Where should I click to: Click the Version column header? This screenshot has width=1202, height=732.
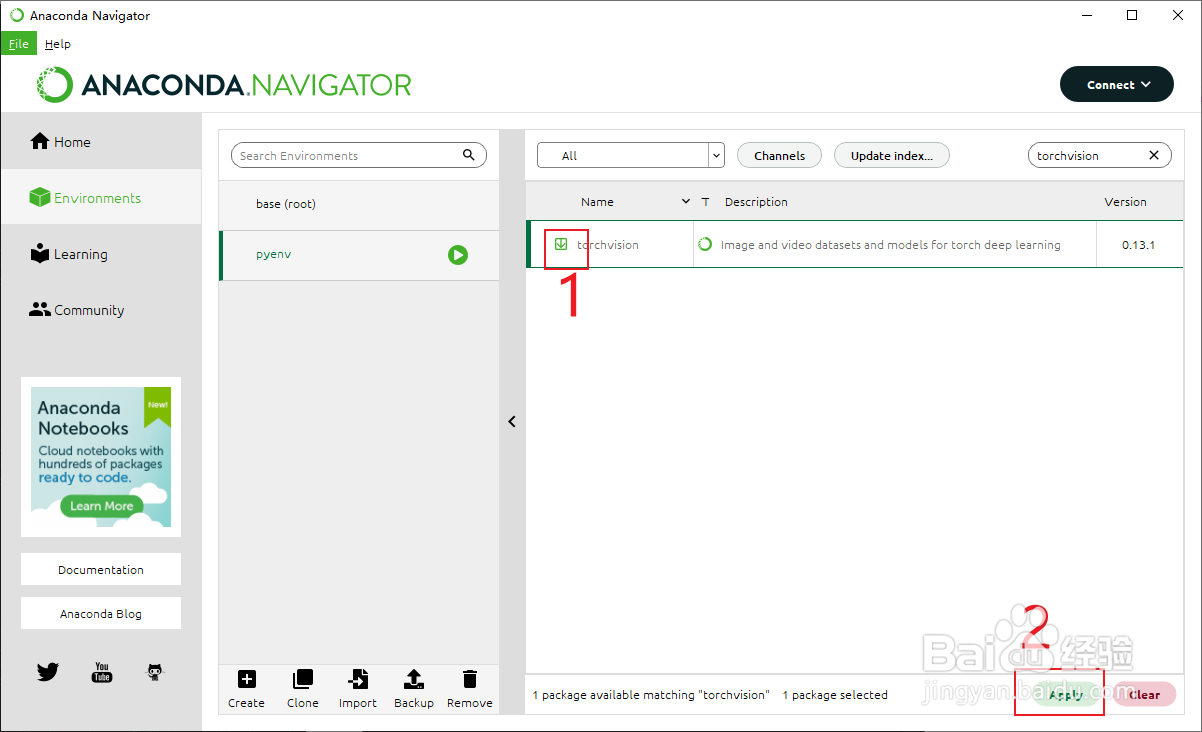tap(1125, 202)
